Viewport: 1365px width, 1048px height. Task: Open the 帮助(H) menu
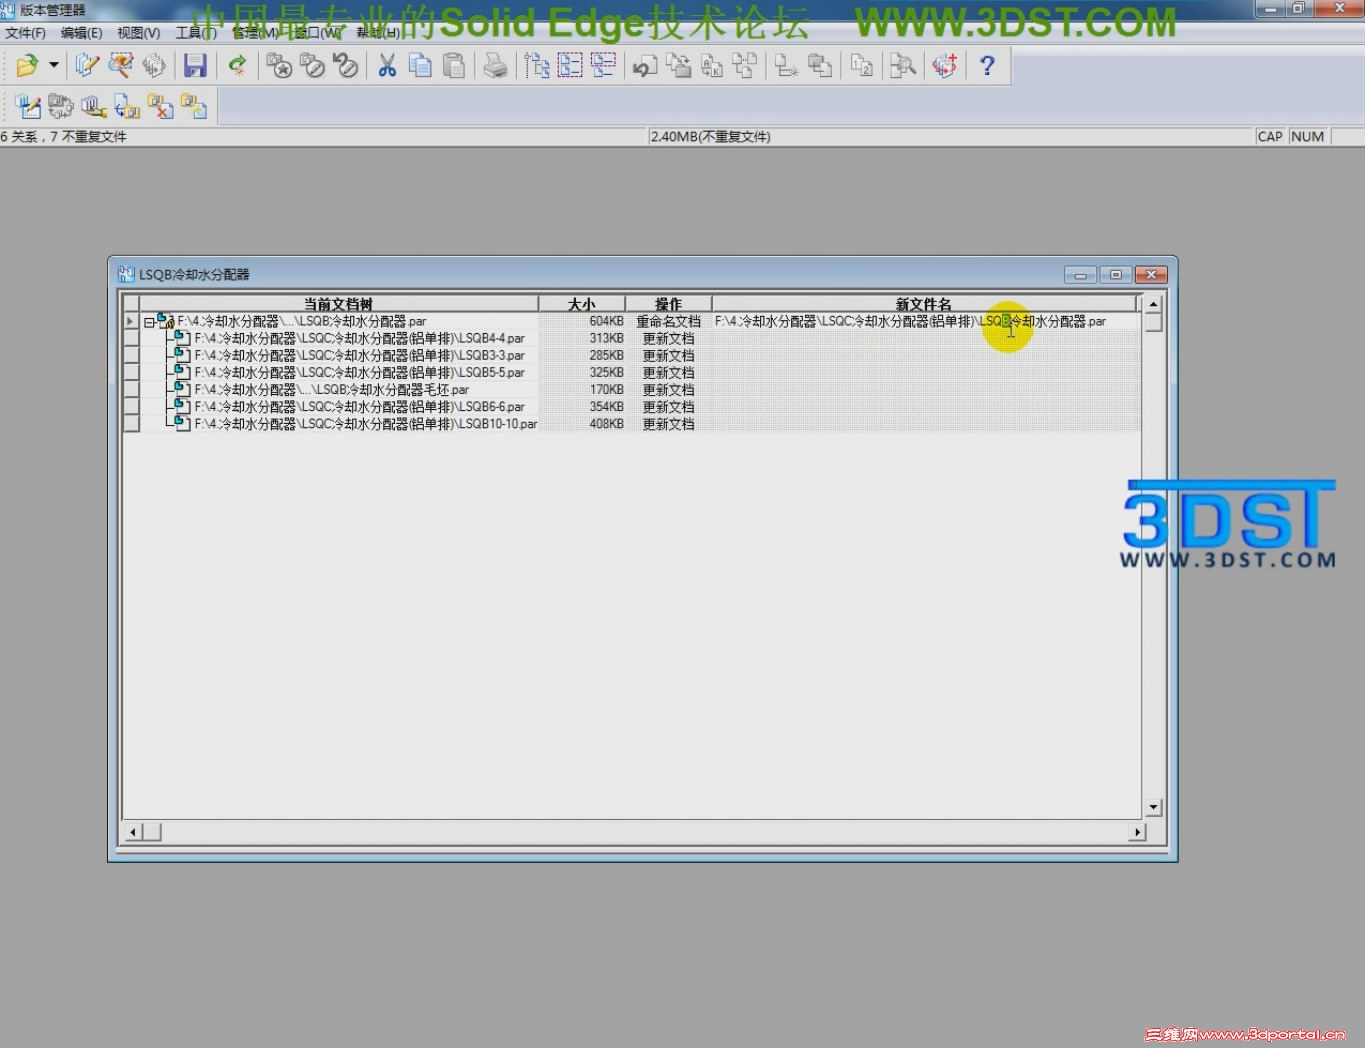point(378,33)
